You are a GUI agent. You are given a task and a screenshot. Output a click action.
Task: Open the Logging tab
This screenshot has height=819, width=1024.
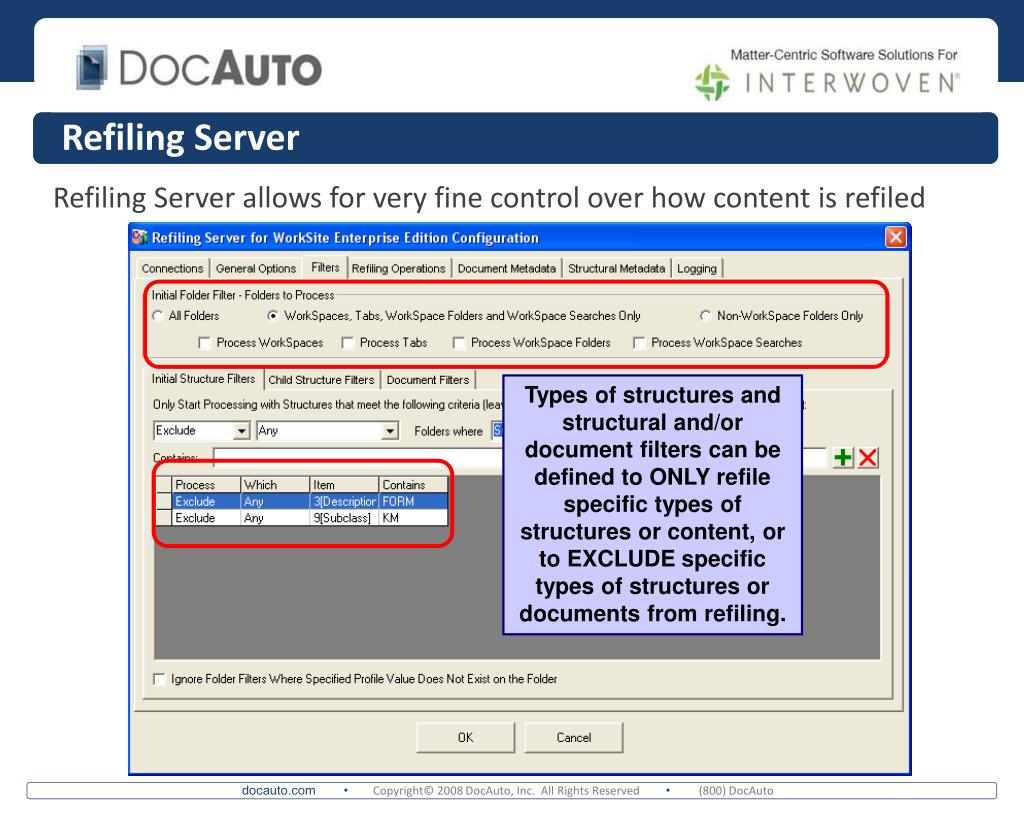[x=697, y=268]
